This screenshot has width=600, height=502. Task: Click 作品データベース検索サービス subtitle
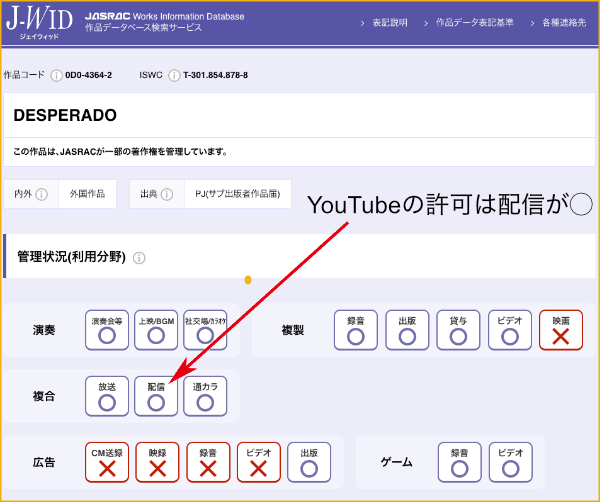[143, 28]
